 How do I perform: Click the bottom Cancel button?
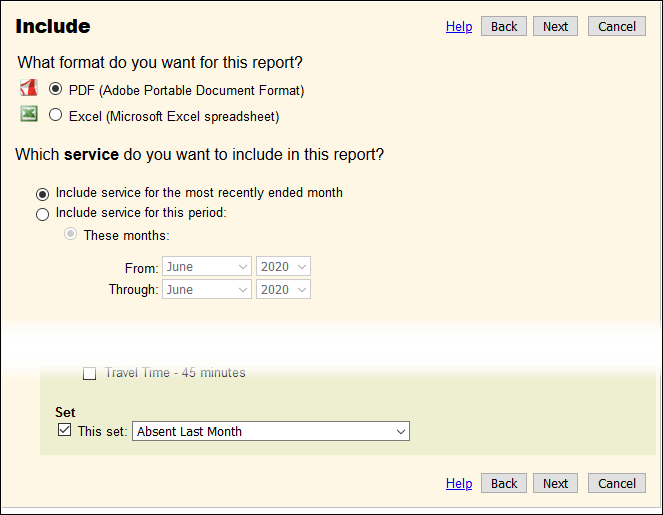tap(616, 483)
